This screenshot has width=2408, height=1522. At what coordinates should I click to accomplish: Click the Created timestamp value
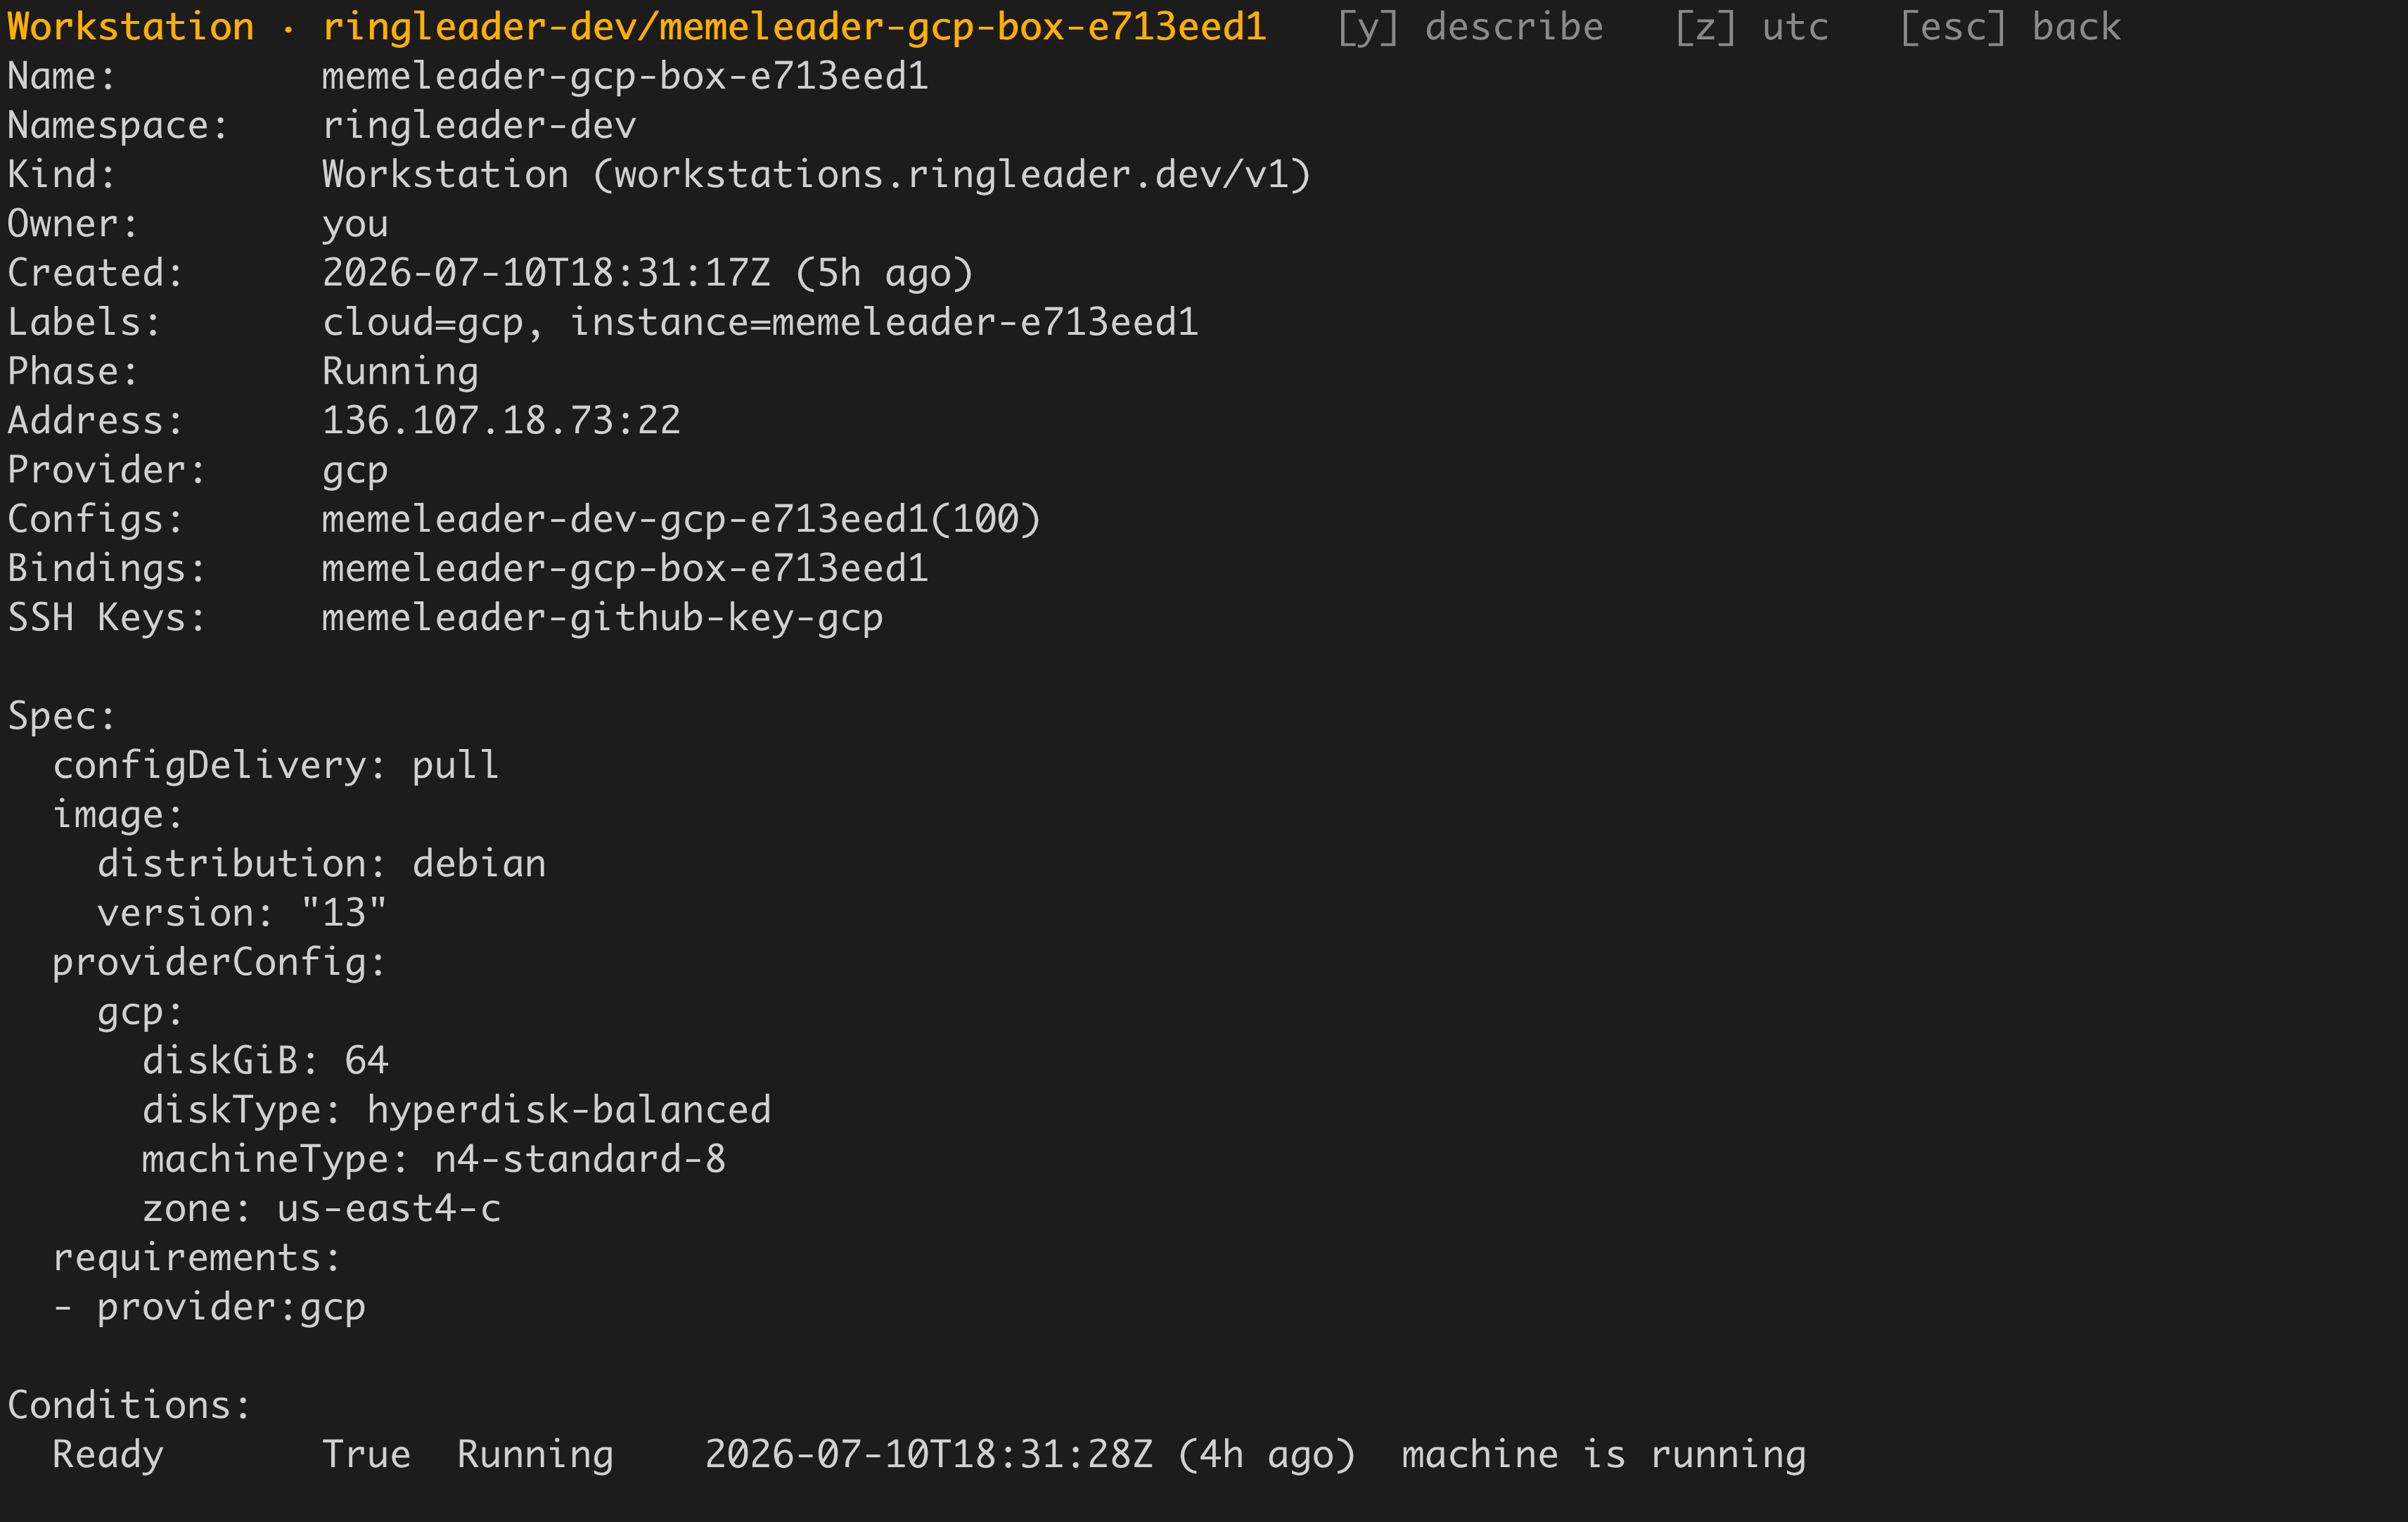coord(647,273)
